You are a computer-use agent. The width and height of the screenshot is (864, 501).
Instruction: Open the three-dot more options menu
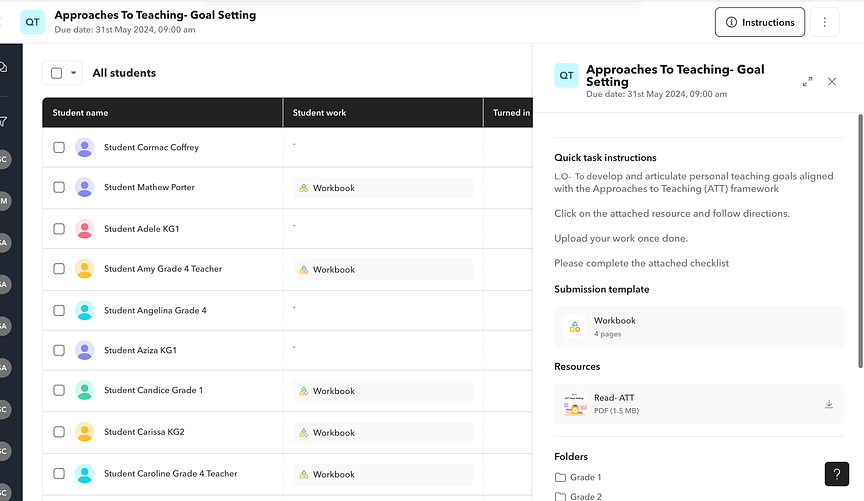(x=824, y=22)
